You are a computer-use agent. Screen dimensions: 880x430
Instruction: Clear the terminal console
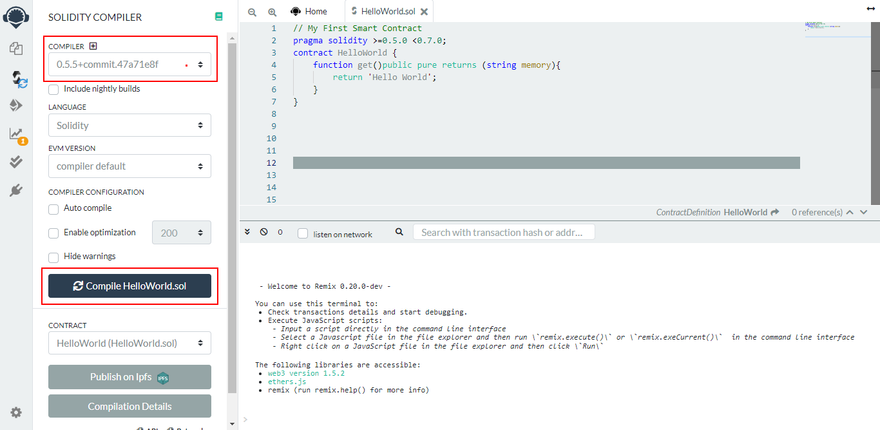(264, 232)
